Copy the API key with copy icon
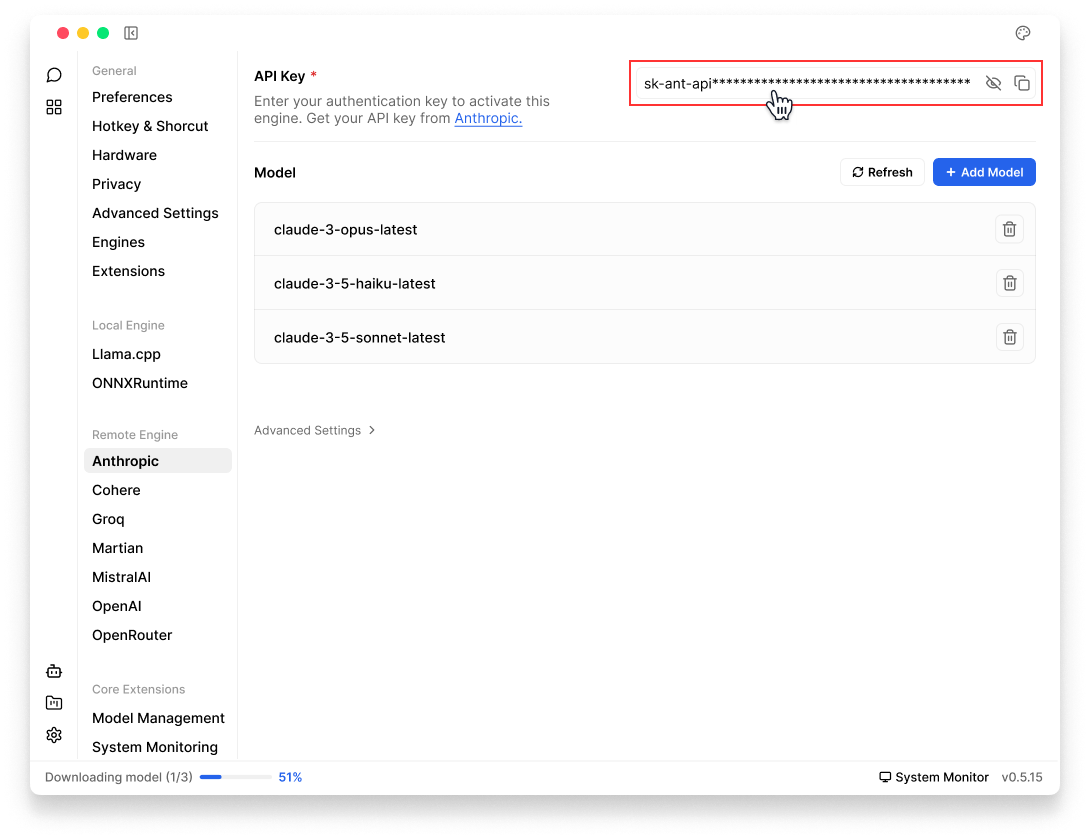 click(1022, 83)
